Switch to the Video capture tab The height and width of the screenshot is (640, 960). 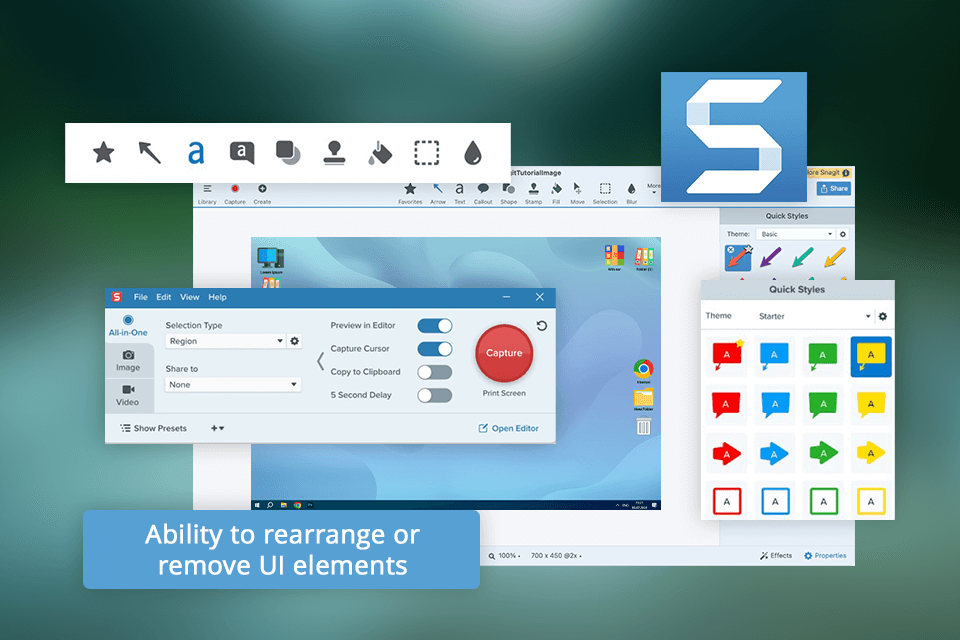click(x=128, y=396)
